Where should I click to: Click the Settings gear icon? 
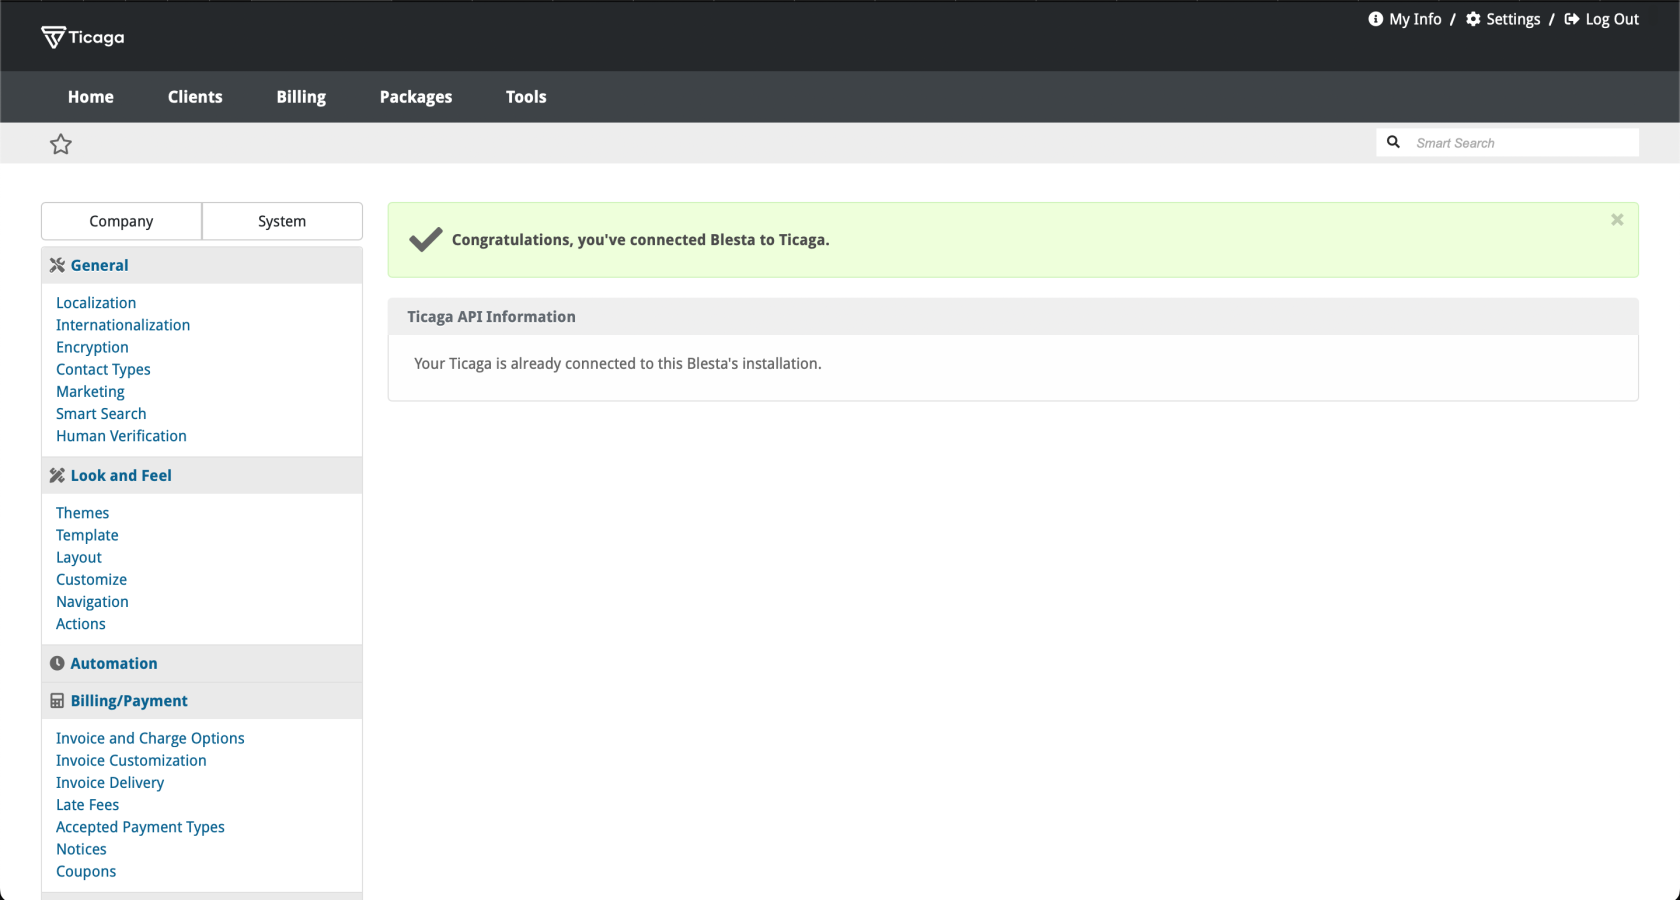click(x=1473, y=19)
